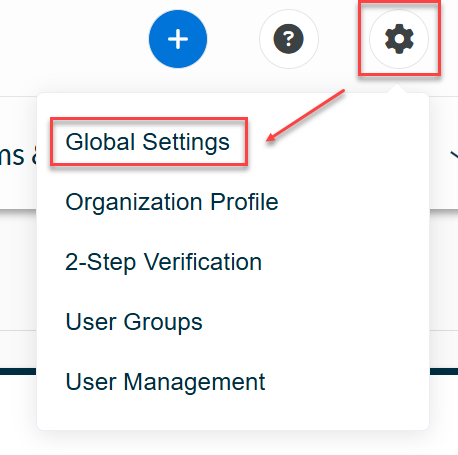This screenshot has height=455, width=458.
Task: Click the partially hidden tab behind the menu
Action: 17,155
